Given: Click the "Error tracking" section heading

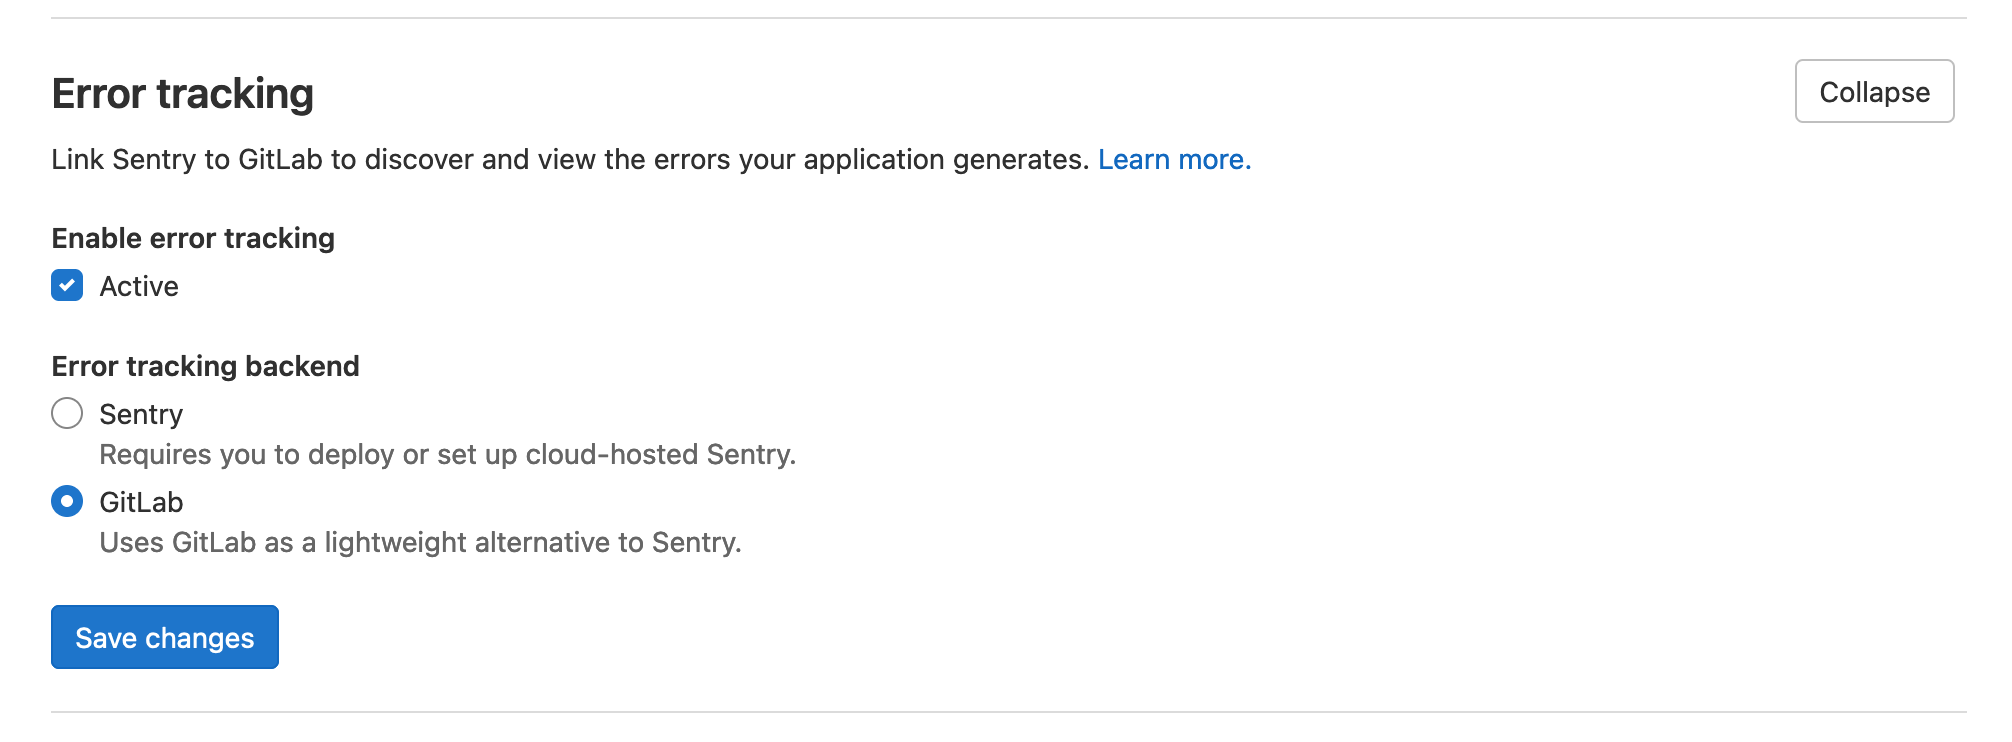Looking at the screenshot, I should [183, 94].
